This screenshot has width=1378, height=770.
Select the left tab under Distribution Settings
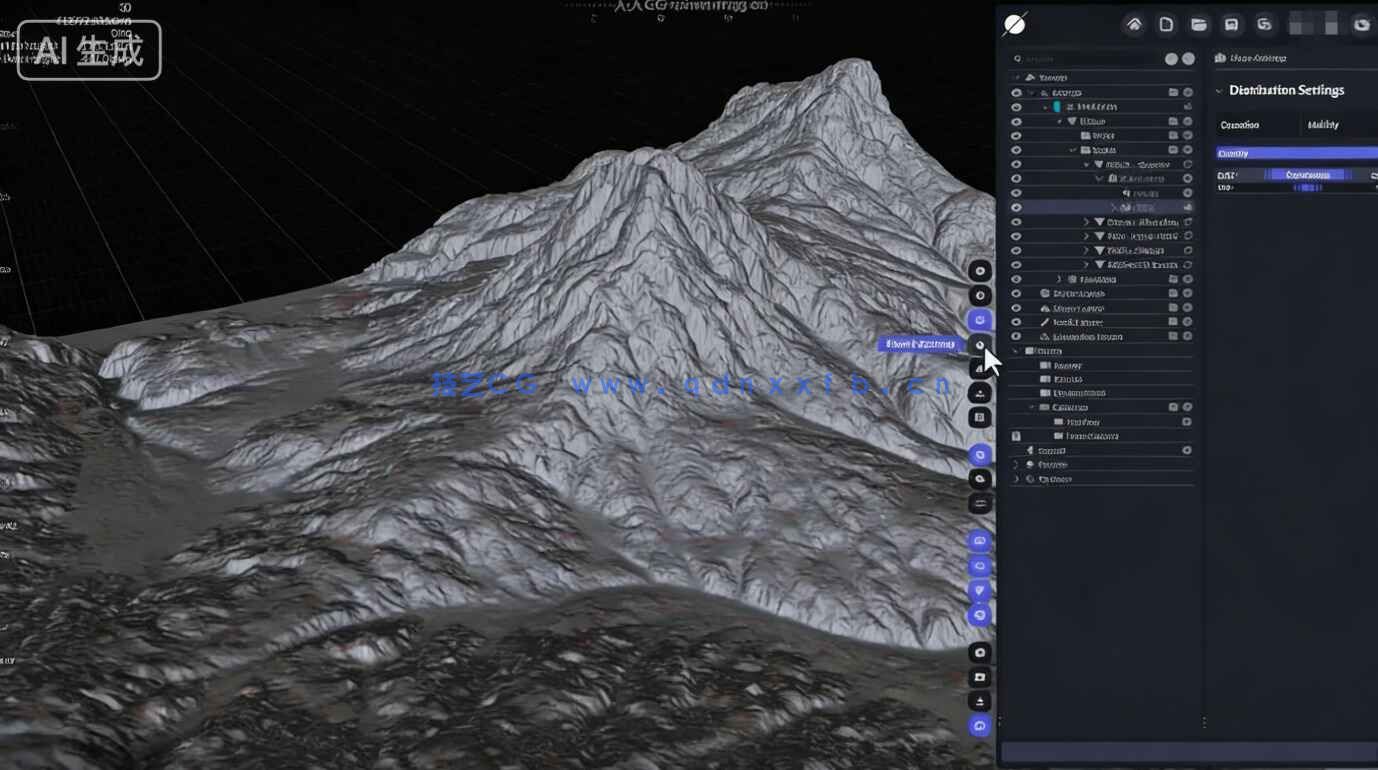(1240, 125)
